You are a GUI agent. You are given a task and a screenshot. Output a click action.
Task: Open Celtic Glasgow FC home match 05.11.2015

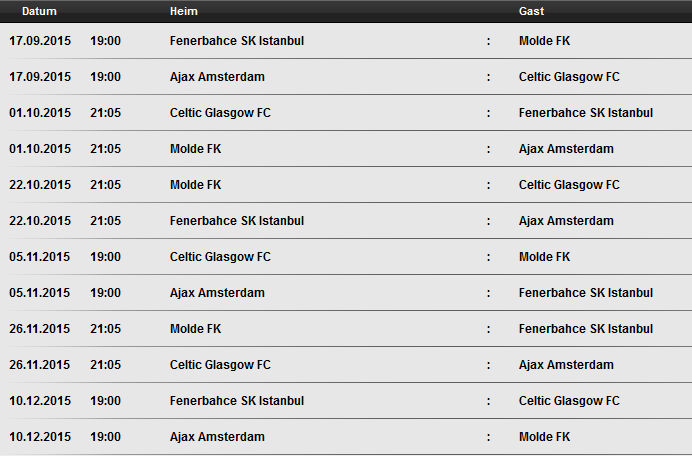click(220, 257)
